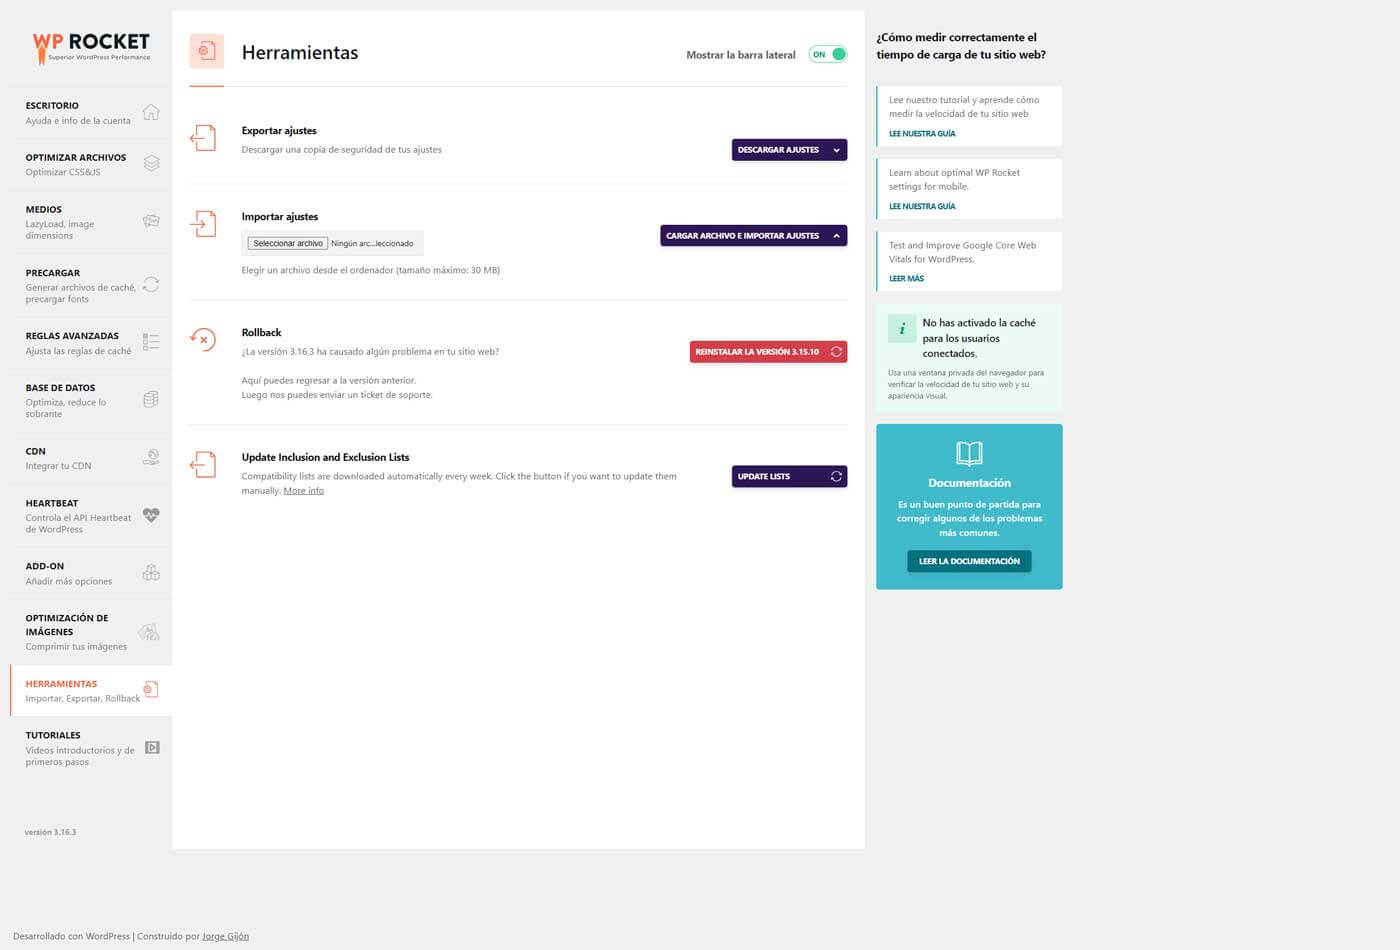Click the Tutoriales video icon
Screen dimensions: 1400x950
152,747
